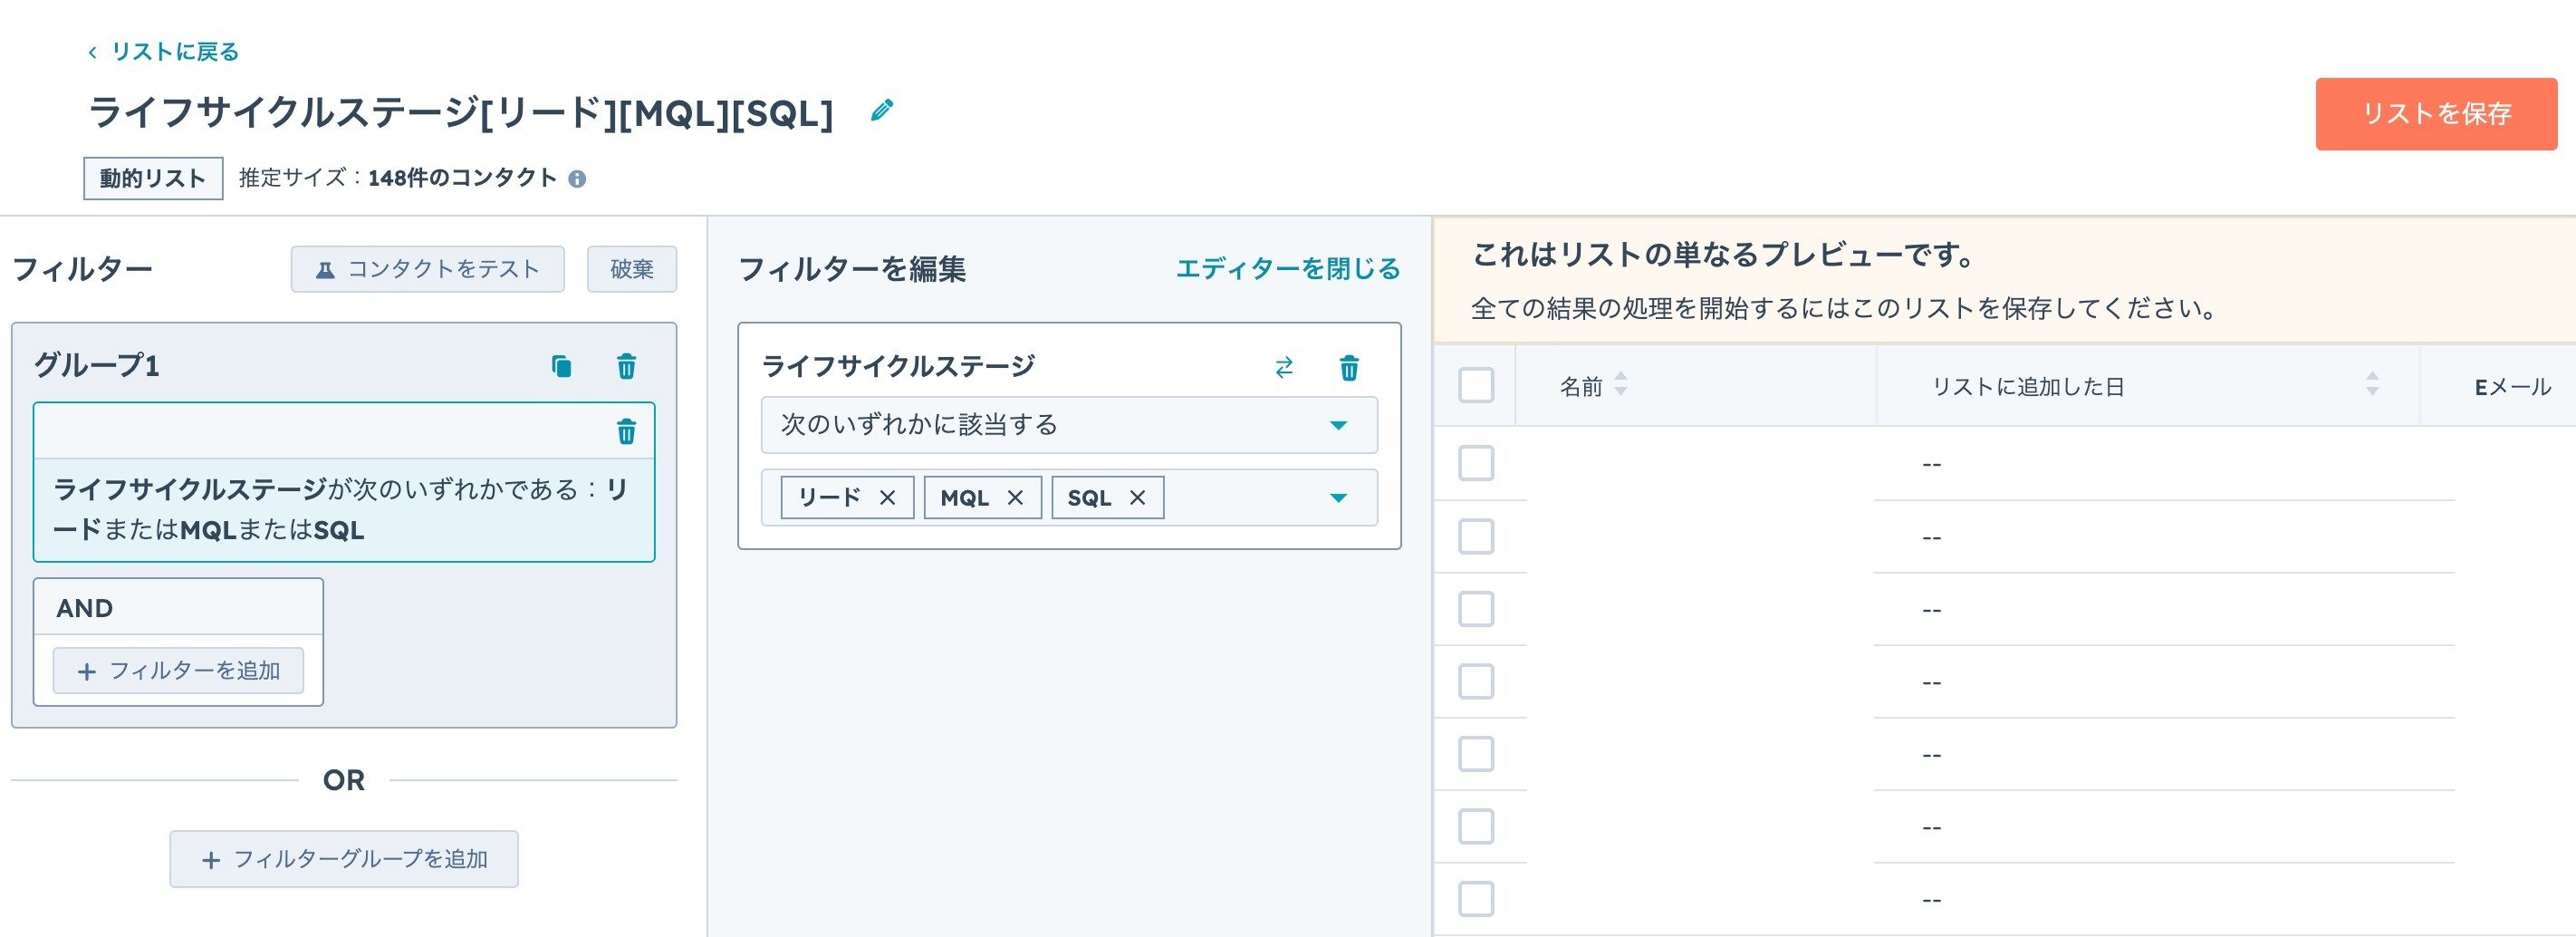Image resolution: width=2576 pixels, height=937 pixels.
Task: Check the first contact row checkbox
Action: pos(1476,463)
